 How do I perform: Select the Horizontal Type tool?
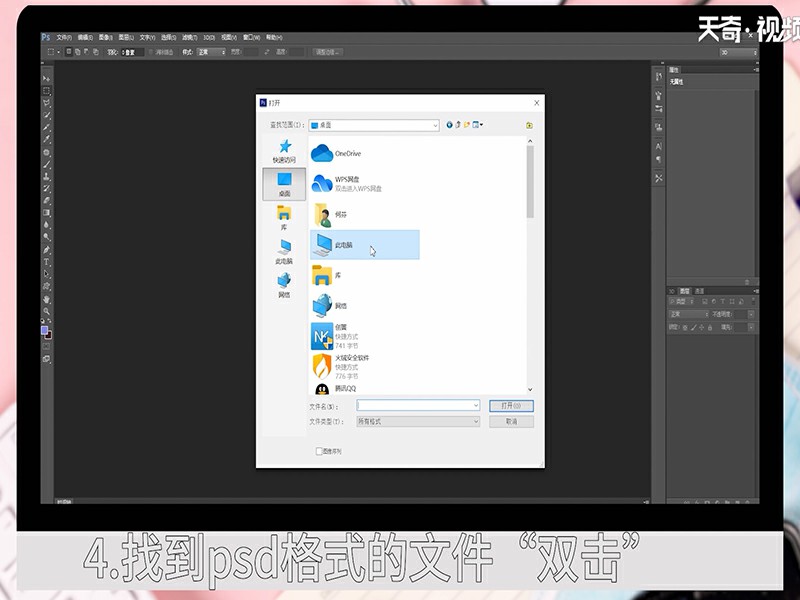(46, 261)
